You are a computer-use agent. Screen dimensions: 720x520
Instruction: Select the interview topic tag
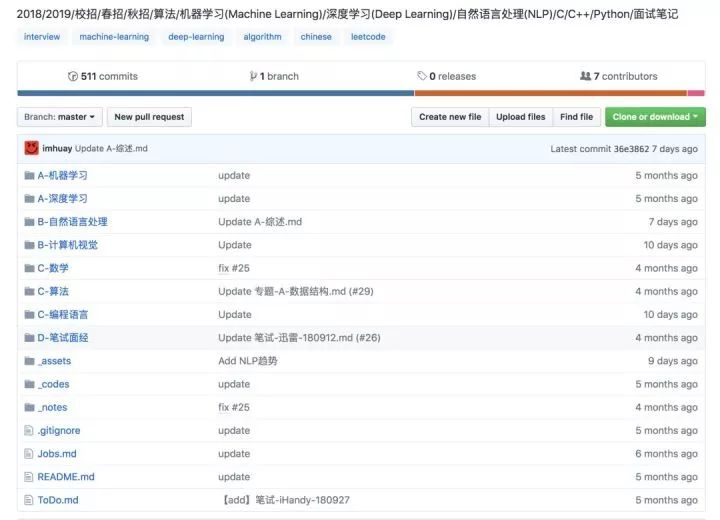[42, 37]
